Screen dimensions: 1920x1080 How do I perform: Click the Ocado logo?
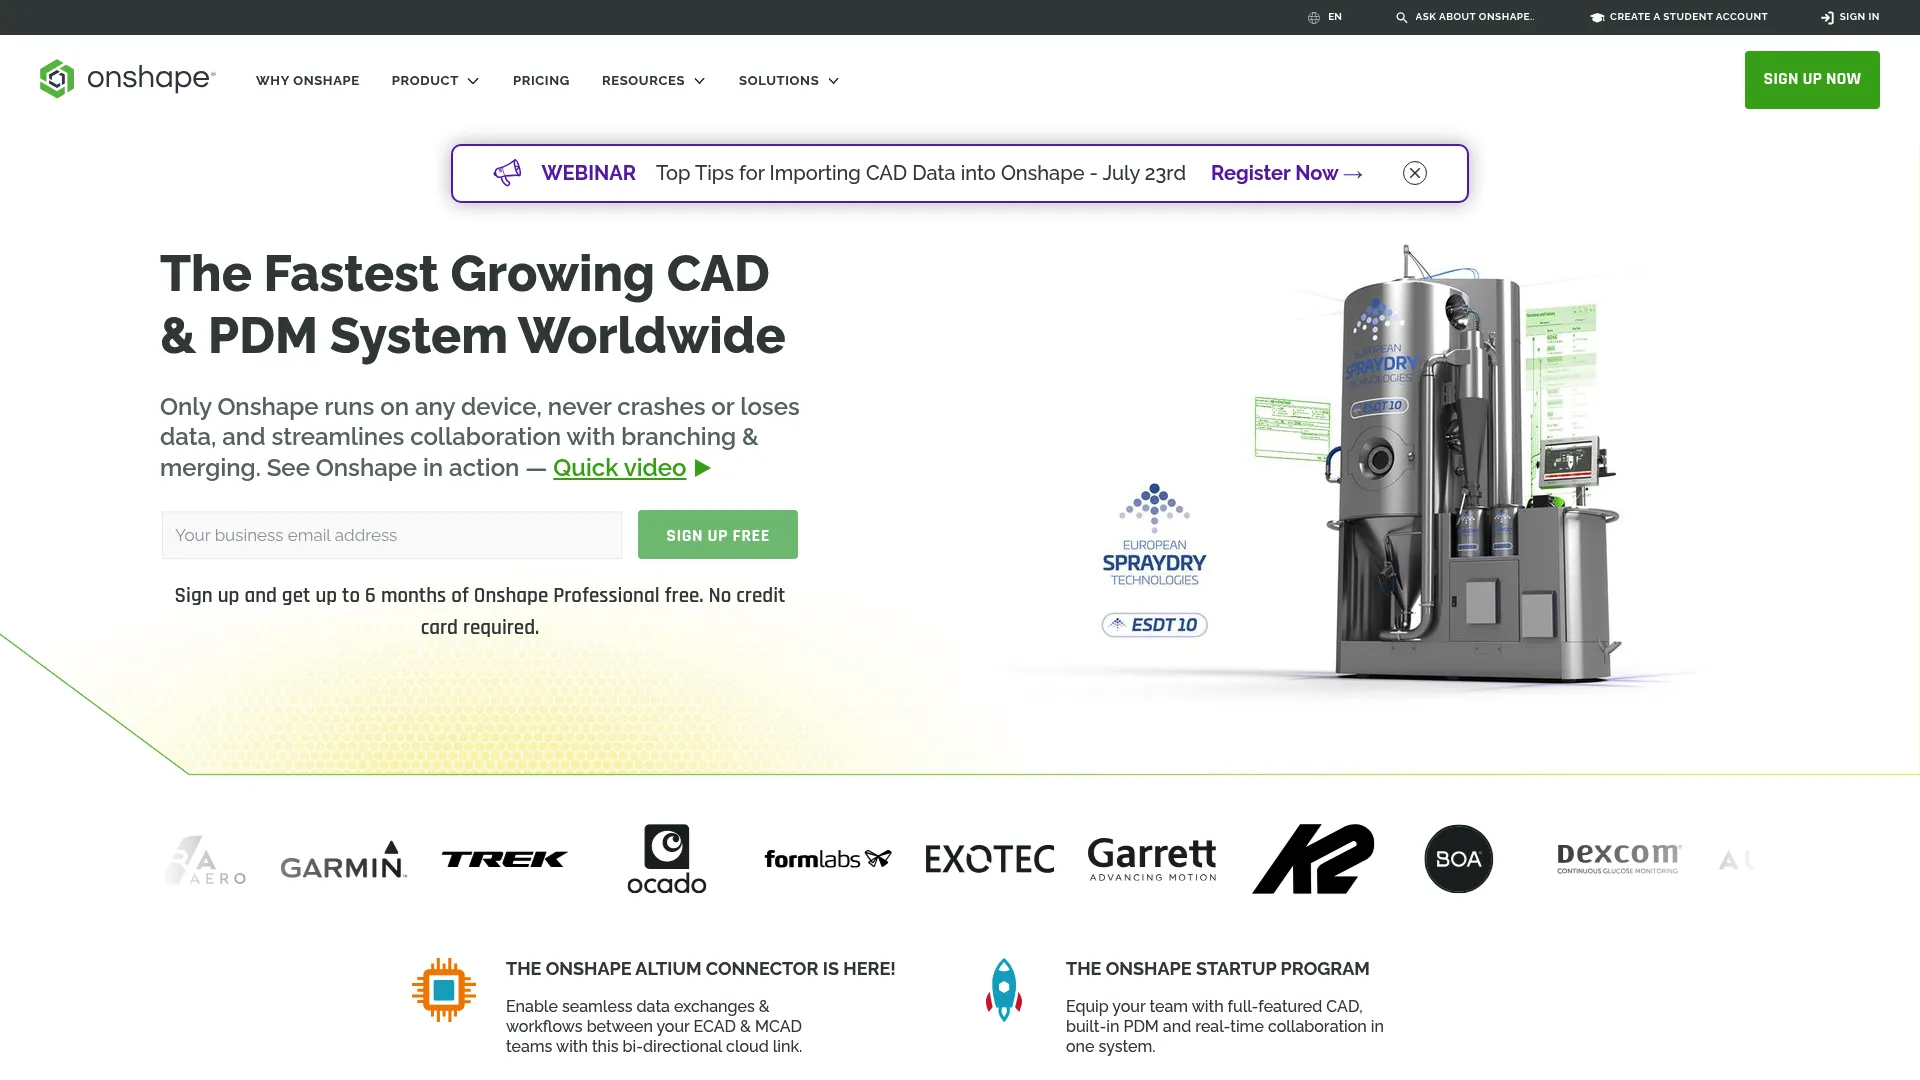(x=667, y=859)
